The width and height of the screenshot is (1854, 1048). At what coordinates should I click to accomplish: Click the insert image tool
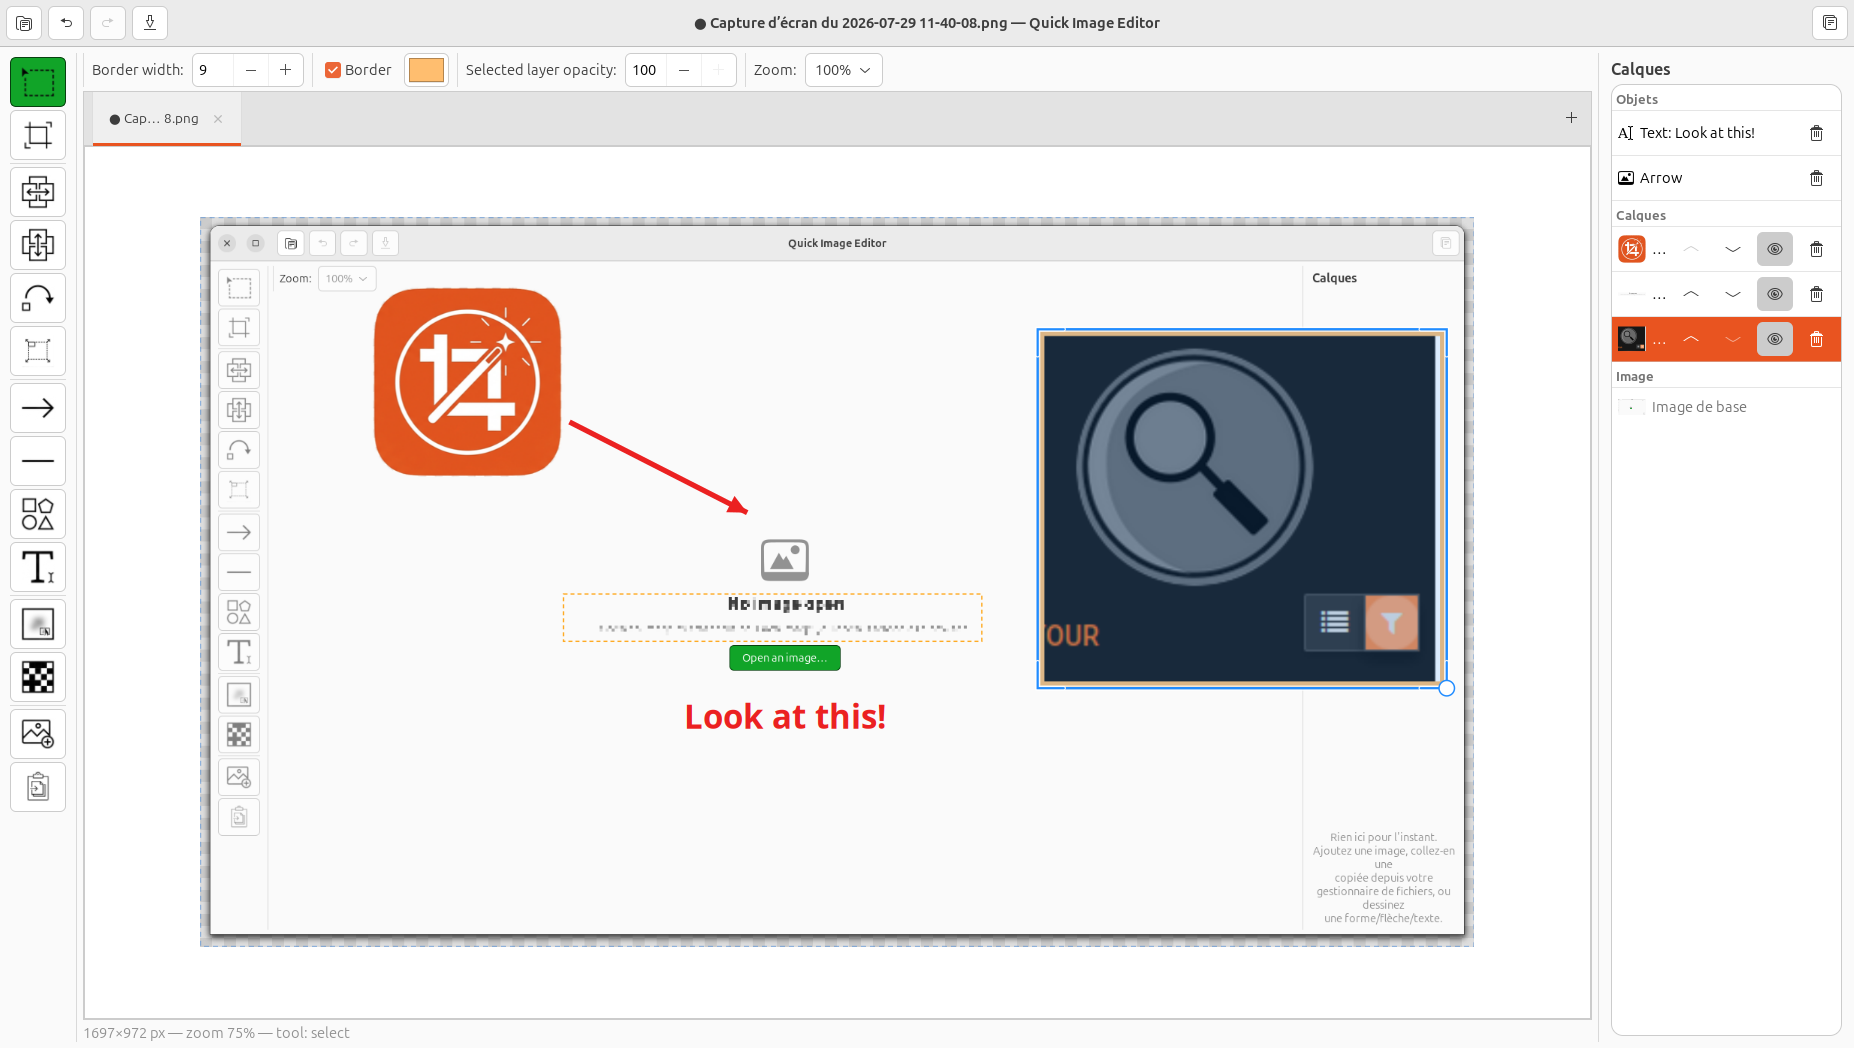38,734
